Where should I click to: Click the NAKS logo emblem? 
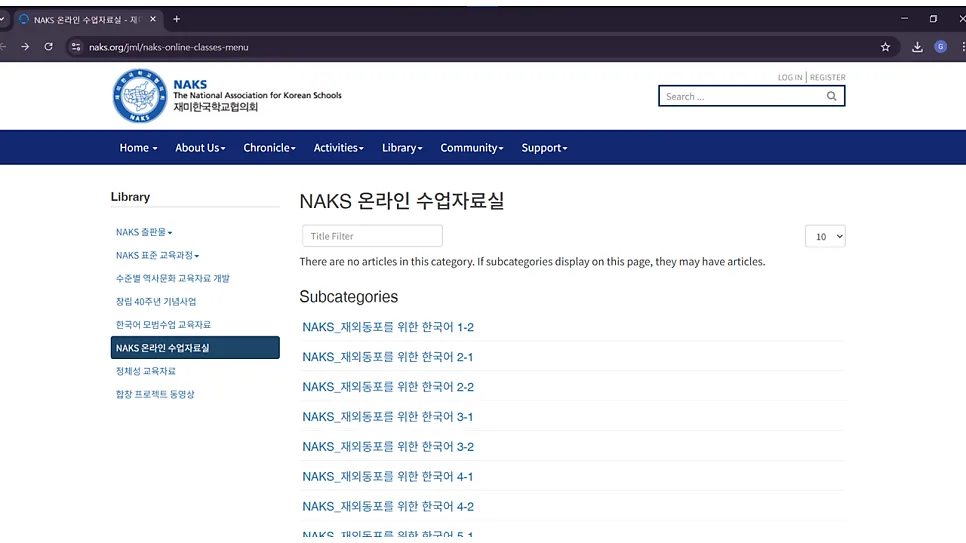[x=140, y=96]
